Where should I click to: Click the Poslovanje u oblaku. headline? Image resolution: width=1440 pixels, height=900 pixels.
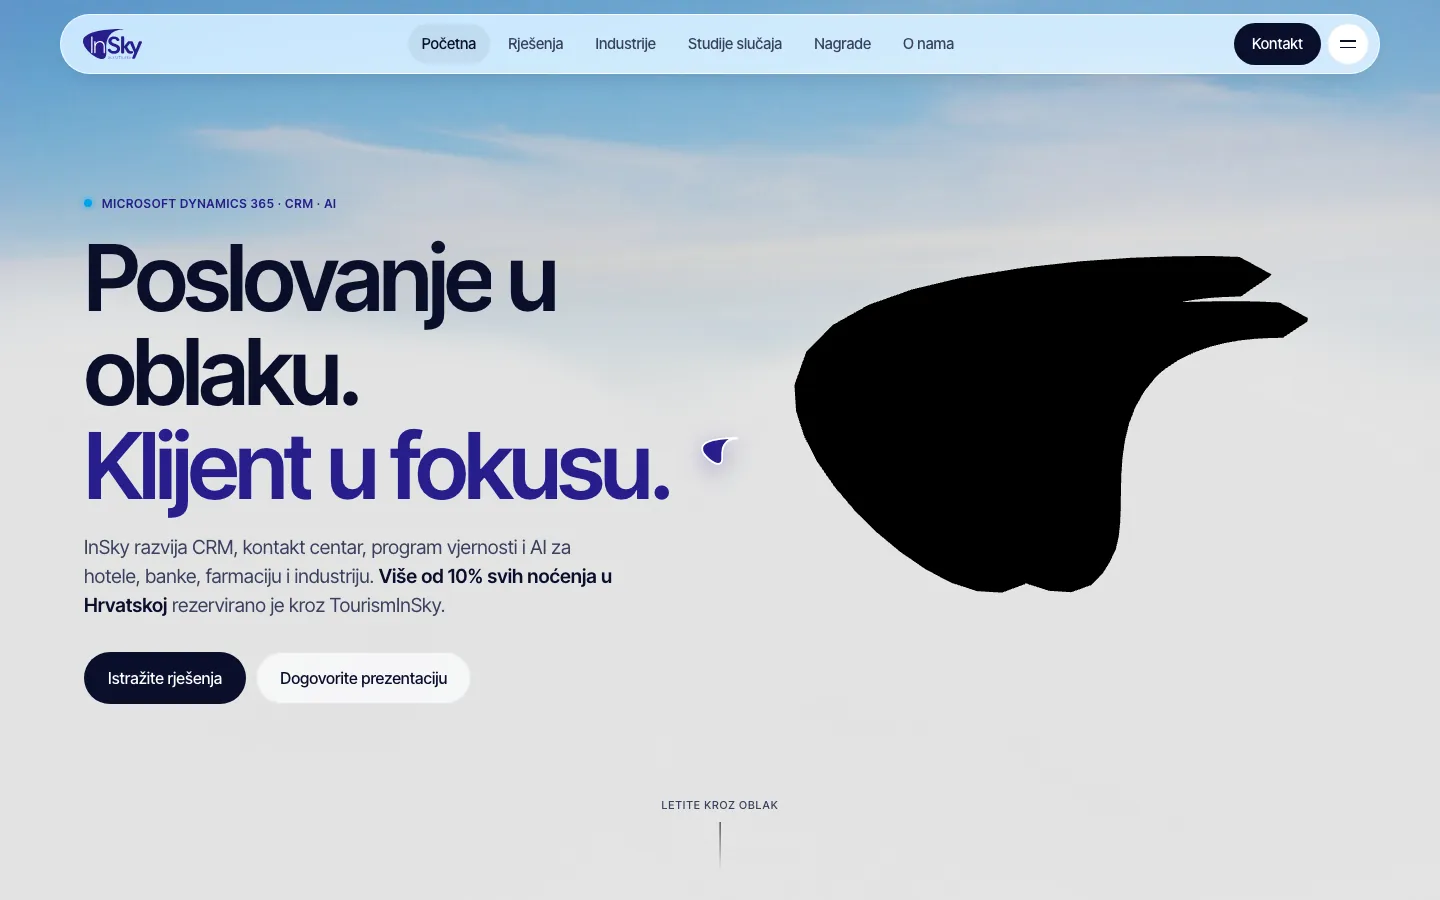coord(320,325)
